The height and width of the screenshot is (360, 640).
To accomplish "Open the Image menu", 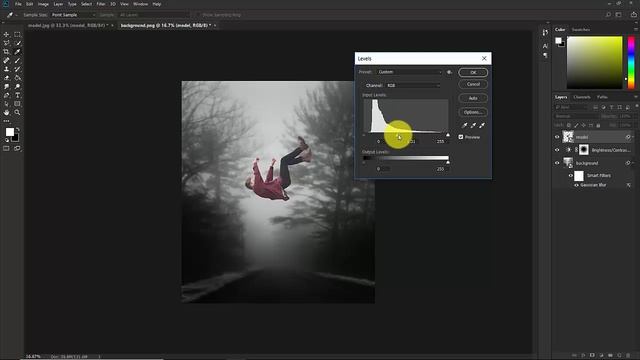I will (x=43, y=4).
